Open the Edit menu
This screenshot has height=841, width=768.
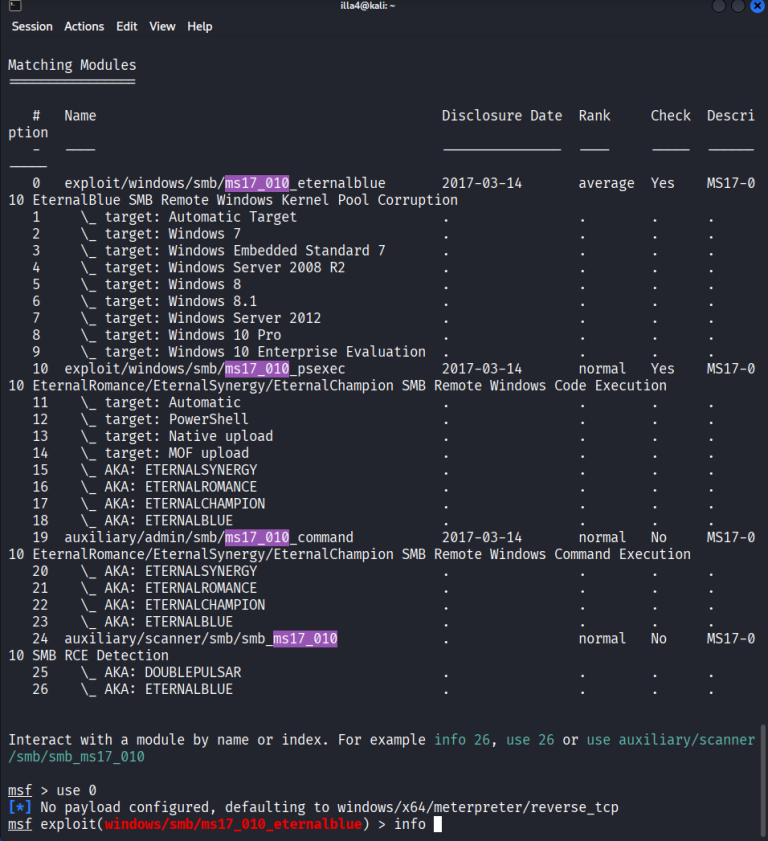coord(127,27)
